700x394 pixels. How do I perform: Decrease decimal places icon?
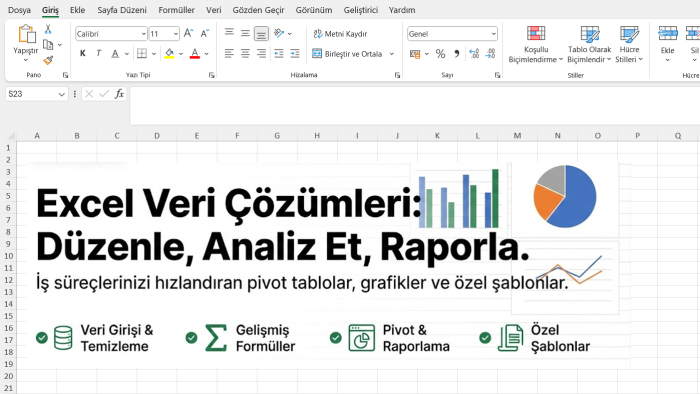490,54
